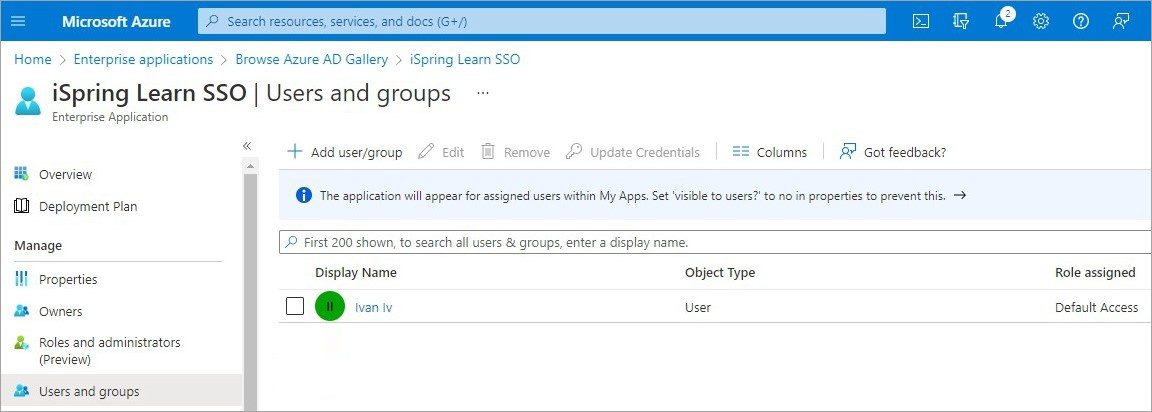Go to Enterprise applications breadcrumb
Viewport: 1152px width, 412px height.
pyautogui.click(x=143, y=59)
